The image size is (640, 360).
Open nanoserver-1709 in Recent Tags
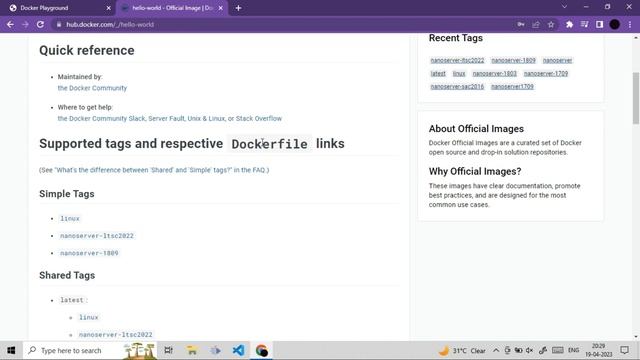point(546,73)
